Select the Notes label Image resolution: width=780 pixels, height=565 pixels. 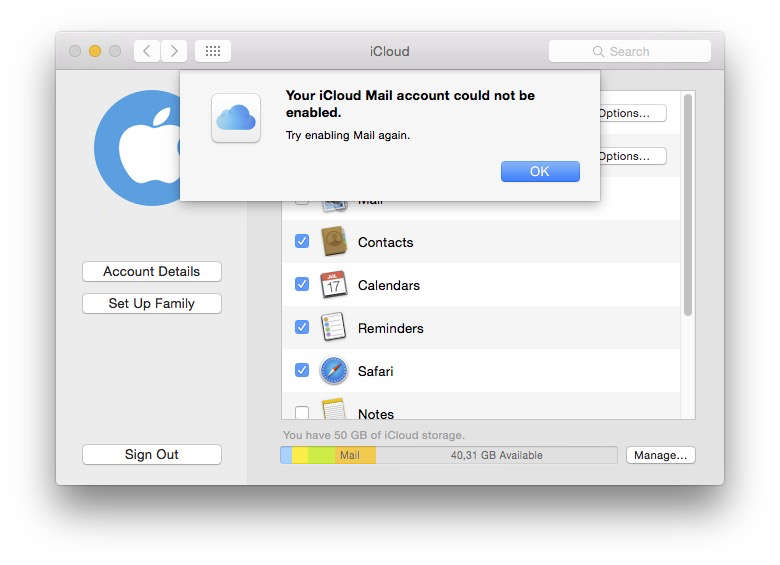376,414
